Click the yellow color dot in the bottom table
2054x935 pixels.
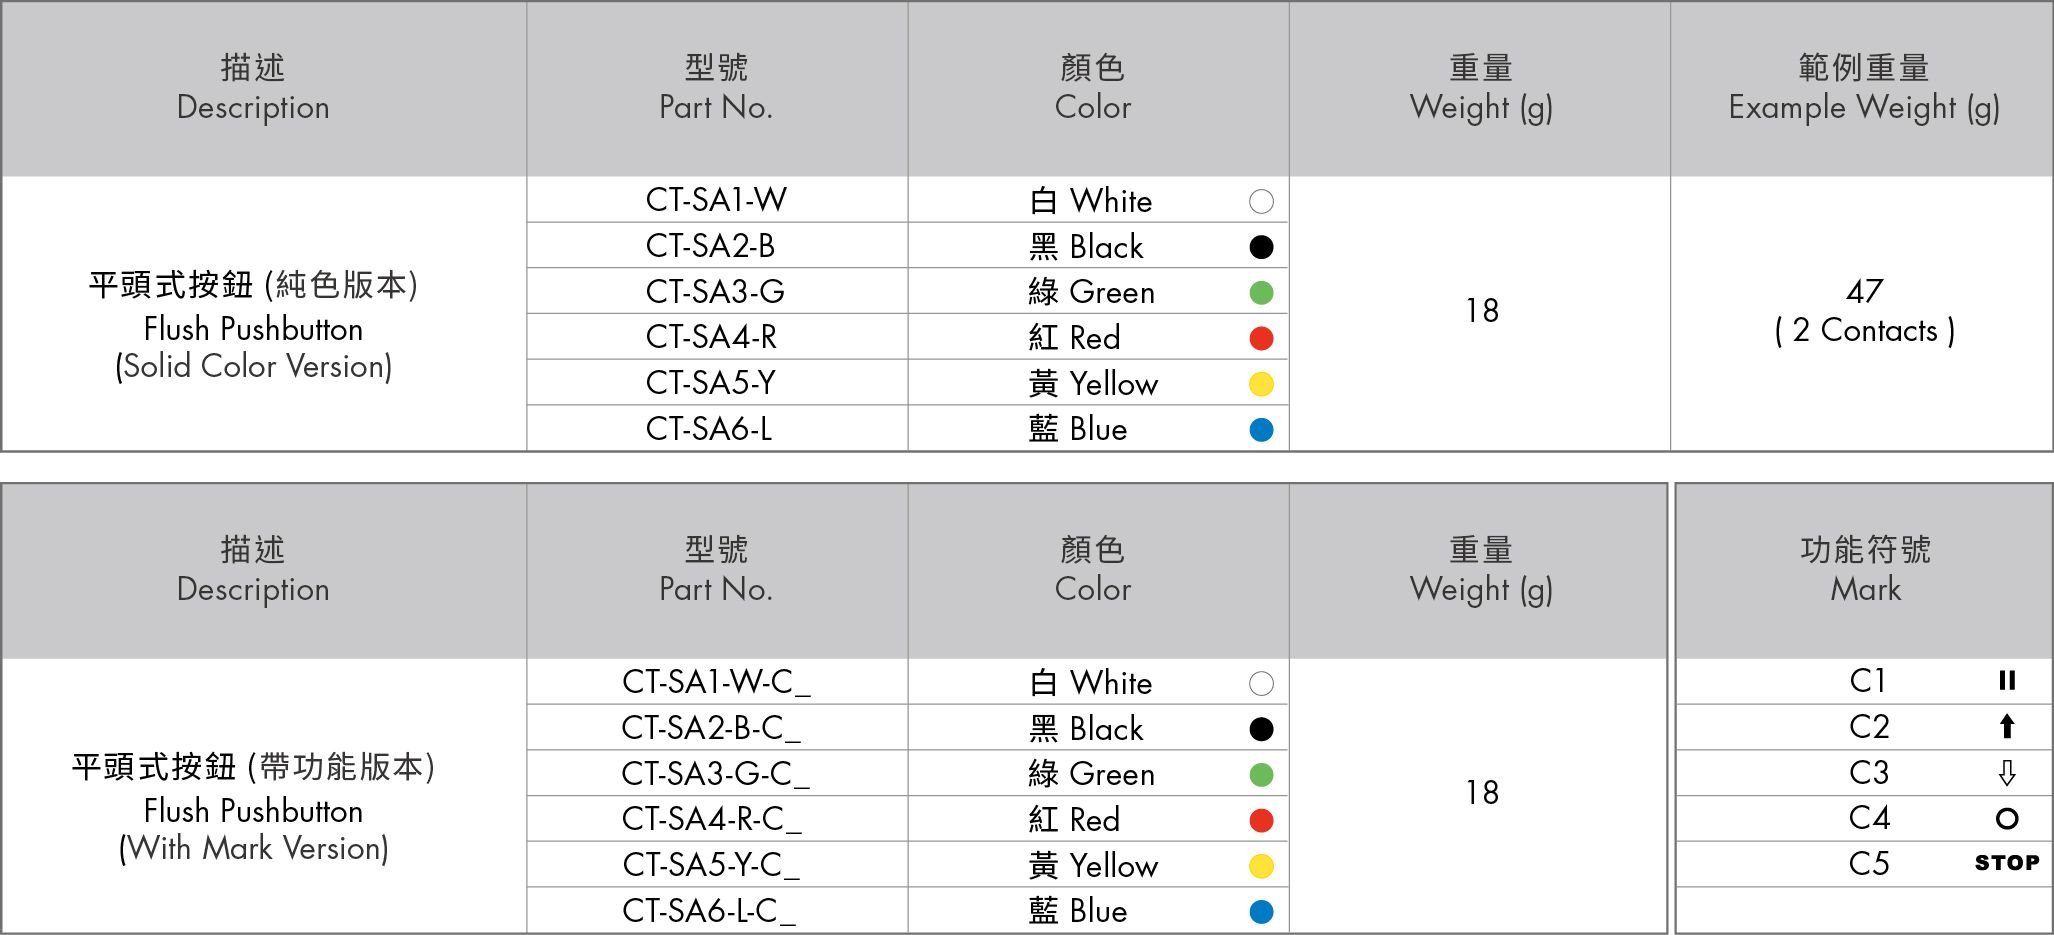click(1261, 866)
